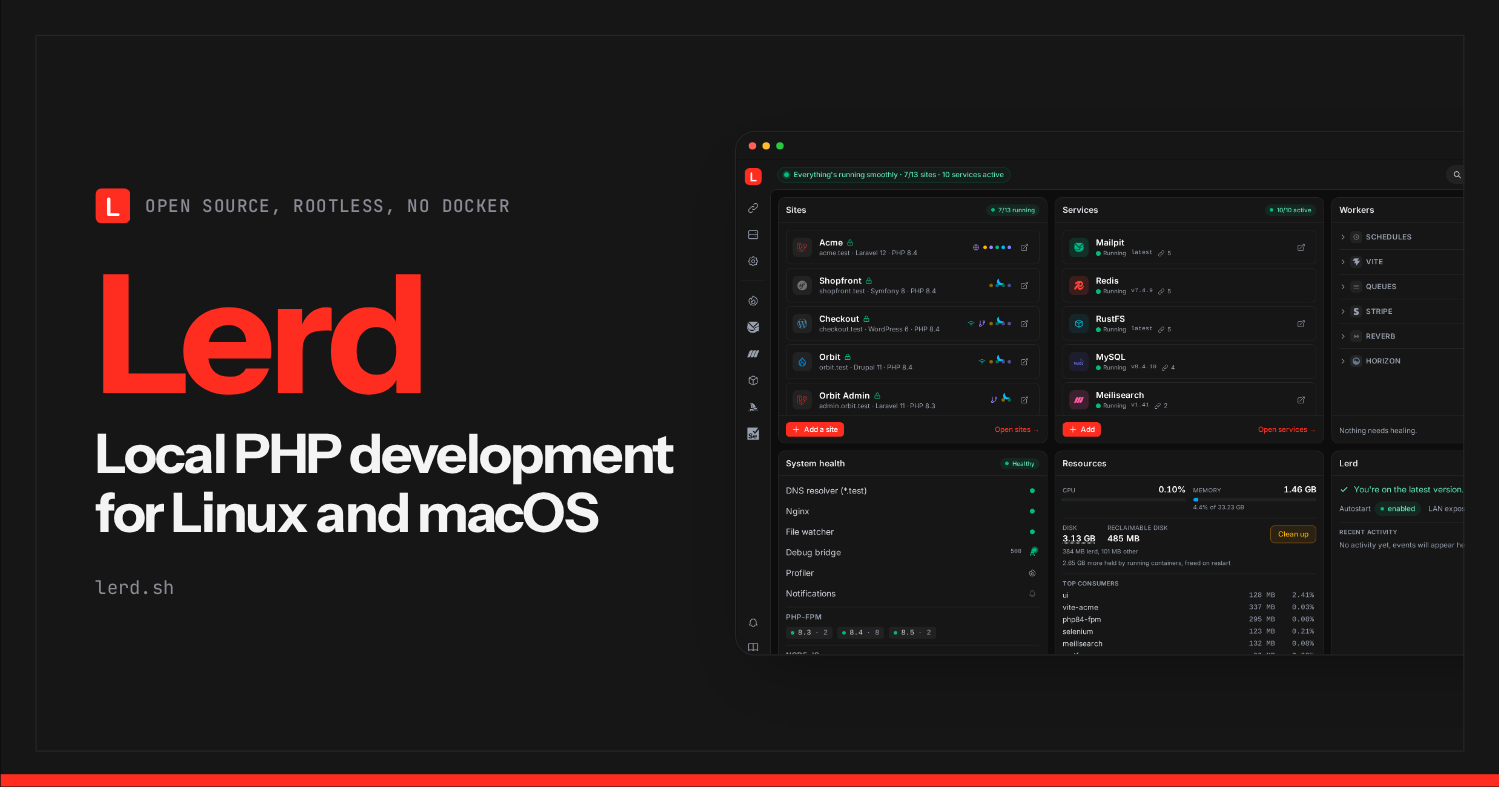
Task: Open the links icon in sidebar
Action: (x=753, y=208)
